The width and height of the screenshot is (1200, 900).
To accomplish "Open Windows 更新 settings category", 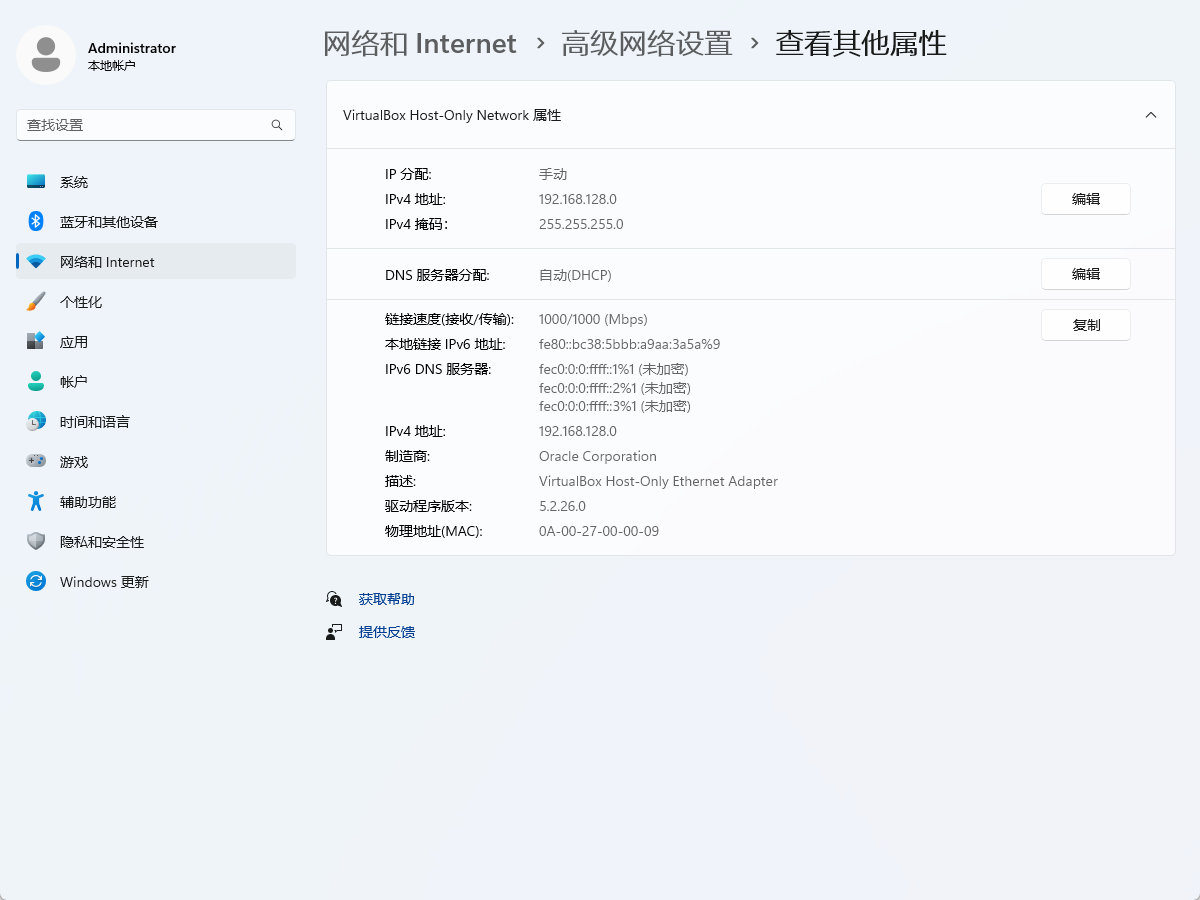I will click(x=156, y=582).
